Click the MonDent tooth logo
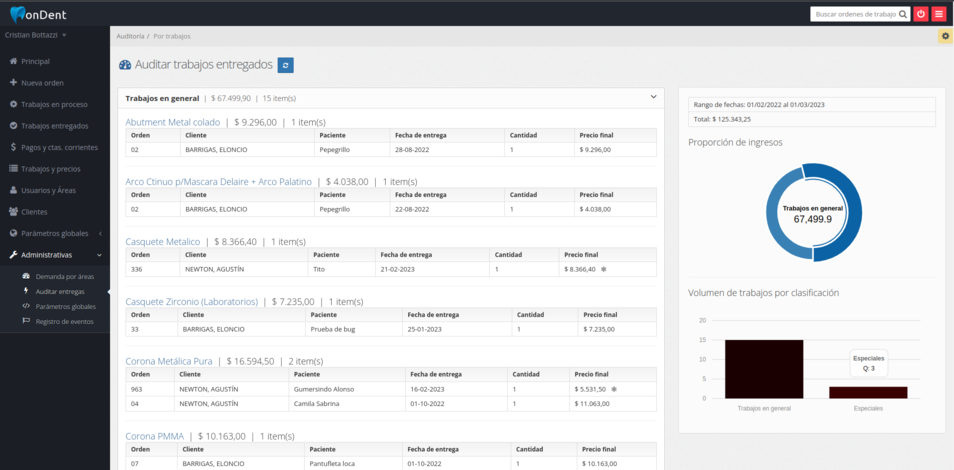Viewport: 954px width, 470px height. [17, 14]
